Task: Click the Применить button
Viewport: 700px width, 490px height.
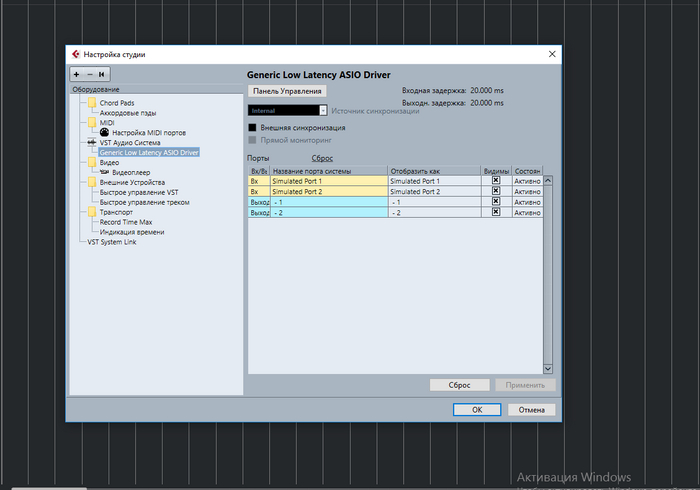Action: point(525,385)
